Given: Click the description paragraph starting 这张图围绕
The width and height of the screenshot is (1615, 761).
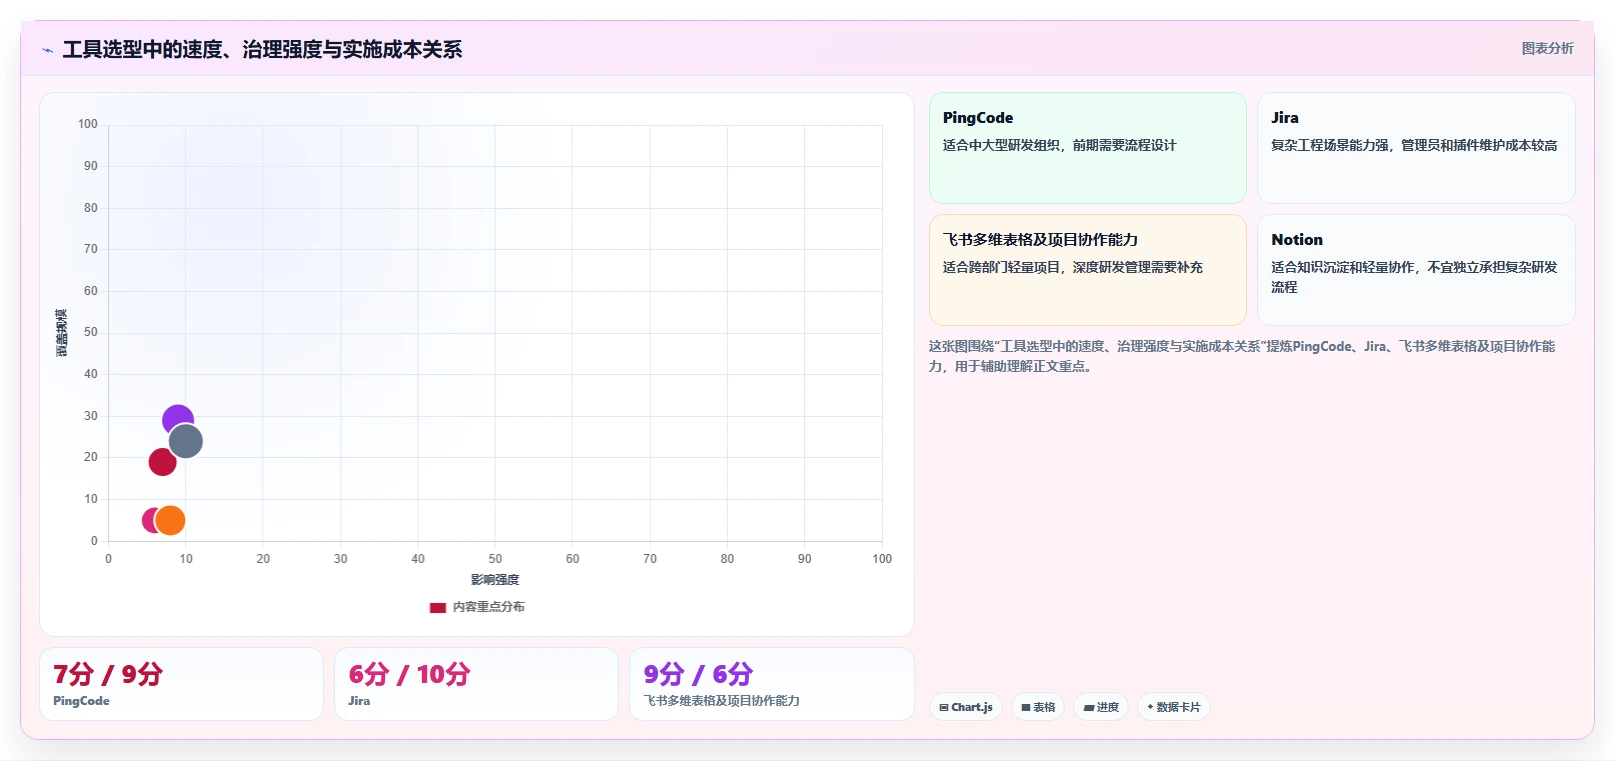Looking at the screenshot, I should click(1241, 356).
